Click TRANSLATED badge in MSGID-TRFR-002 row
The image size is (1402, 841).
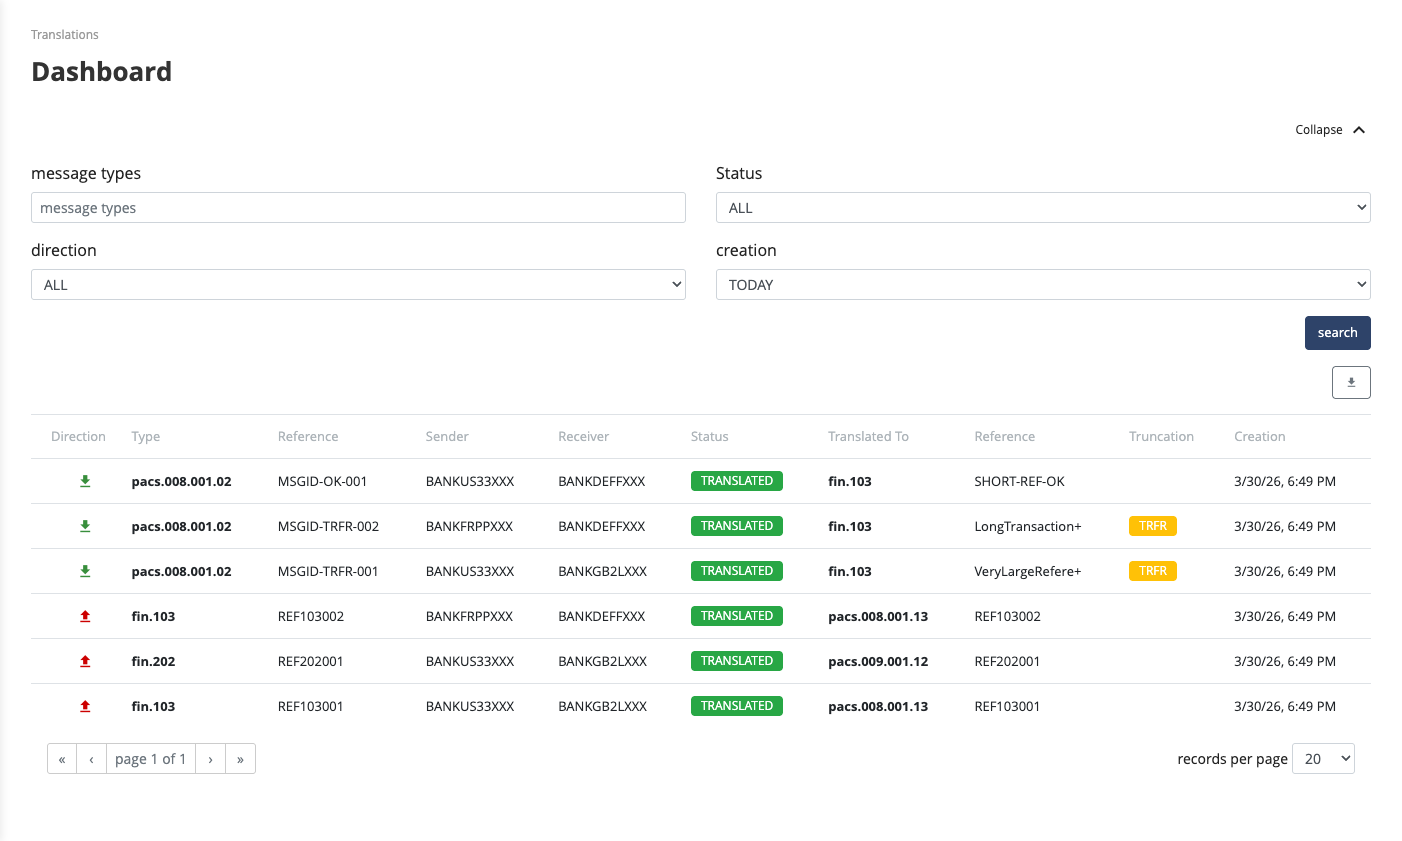pyautogui.click(x=737, y=526)
